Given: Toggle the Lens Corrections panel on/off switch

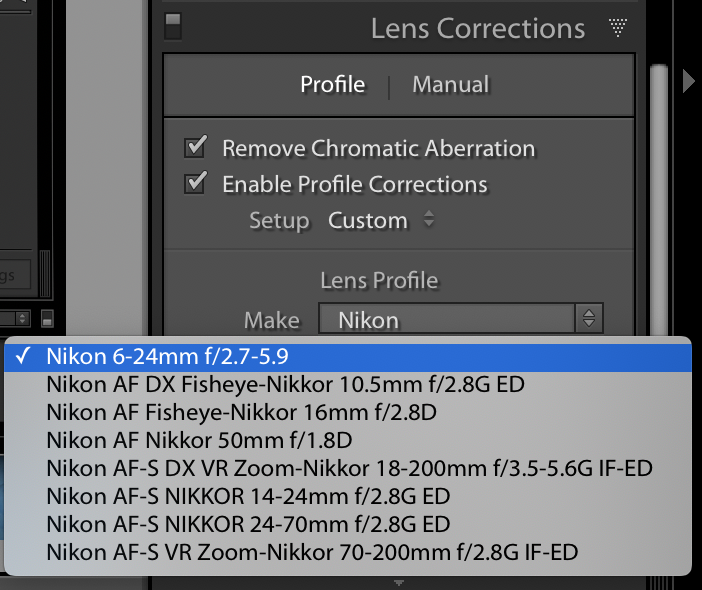Looking at the screenshot, I should (x=173, y=26).
